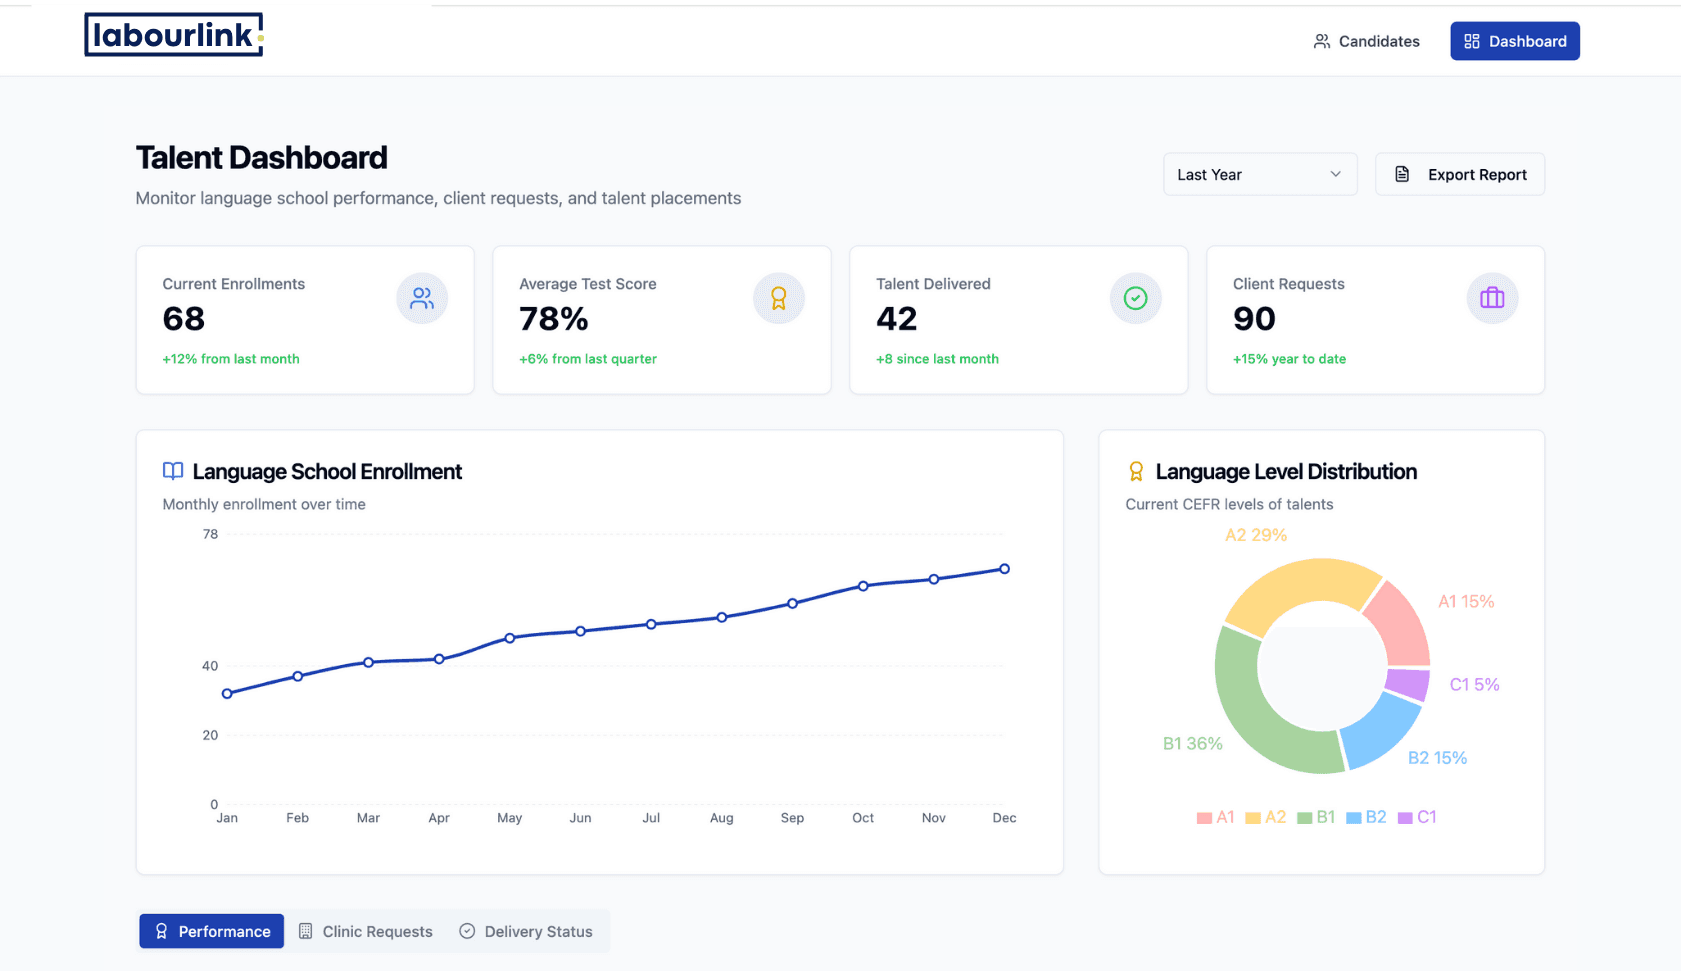Click the award icon in Average Test Score card
Image resolution: width=1682 pixels, height=971 pixels.
779,298
